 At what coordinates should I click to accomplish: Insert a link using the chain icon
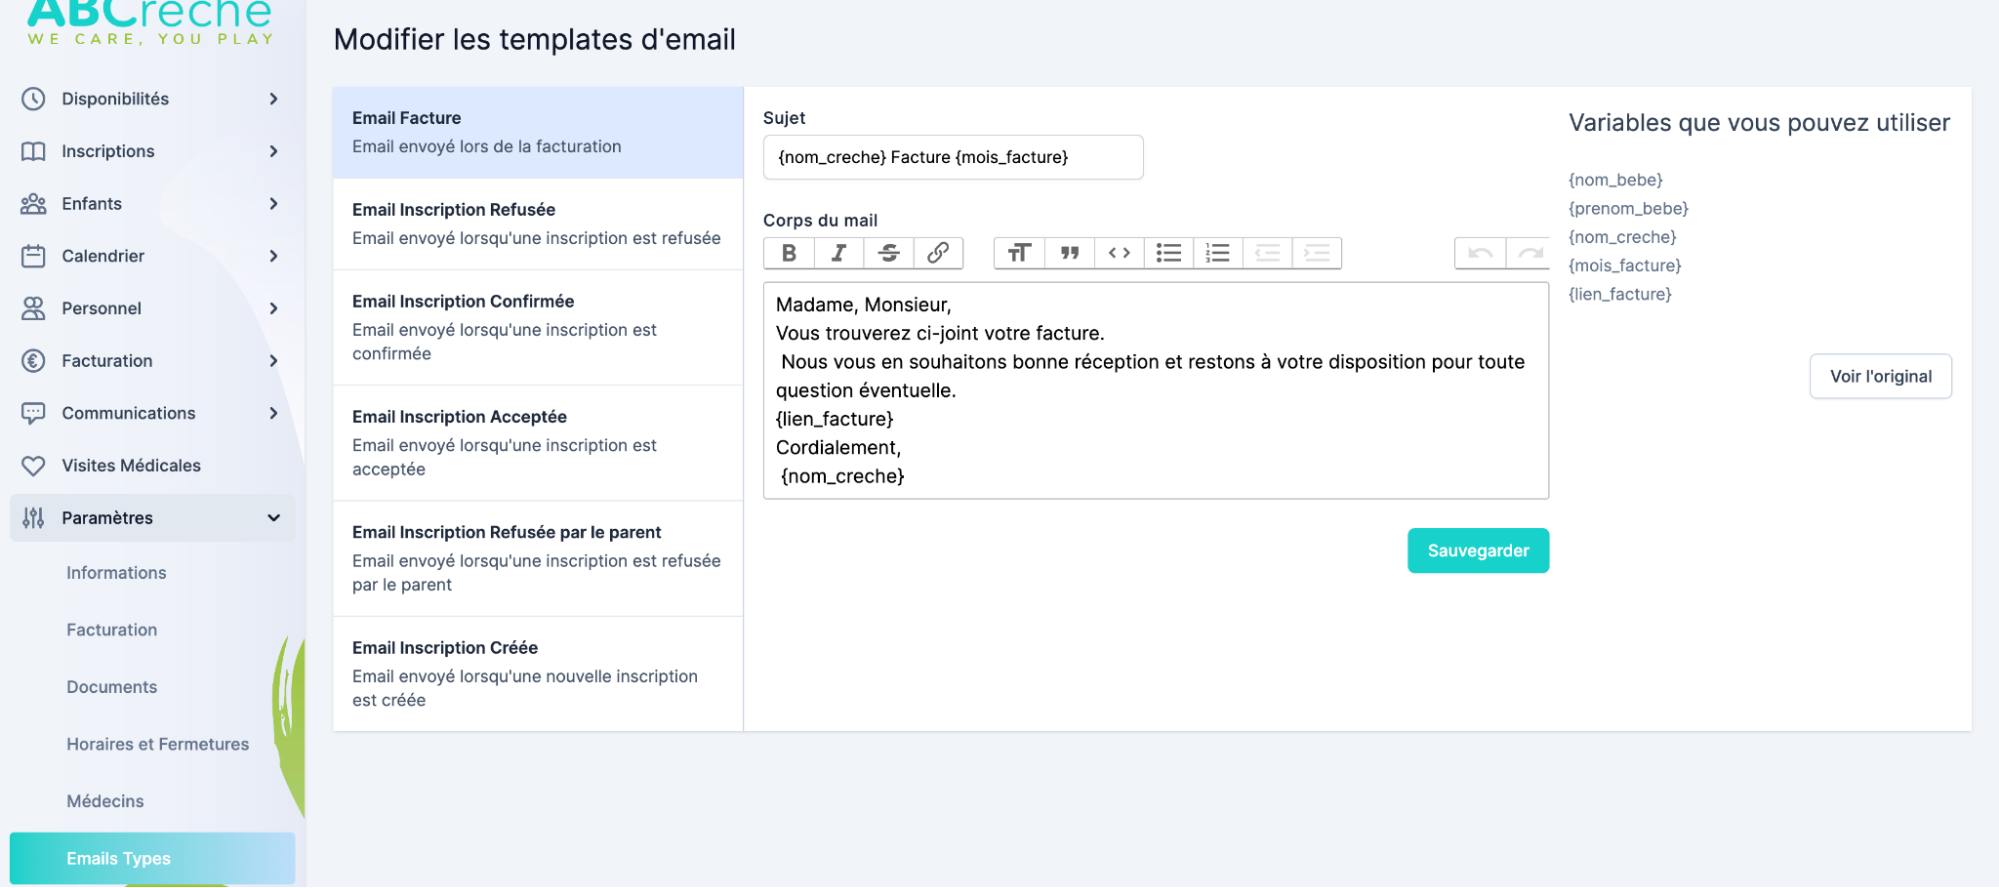click(938, 253)
